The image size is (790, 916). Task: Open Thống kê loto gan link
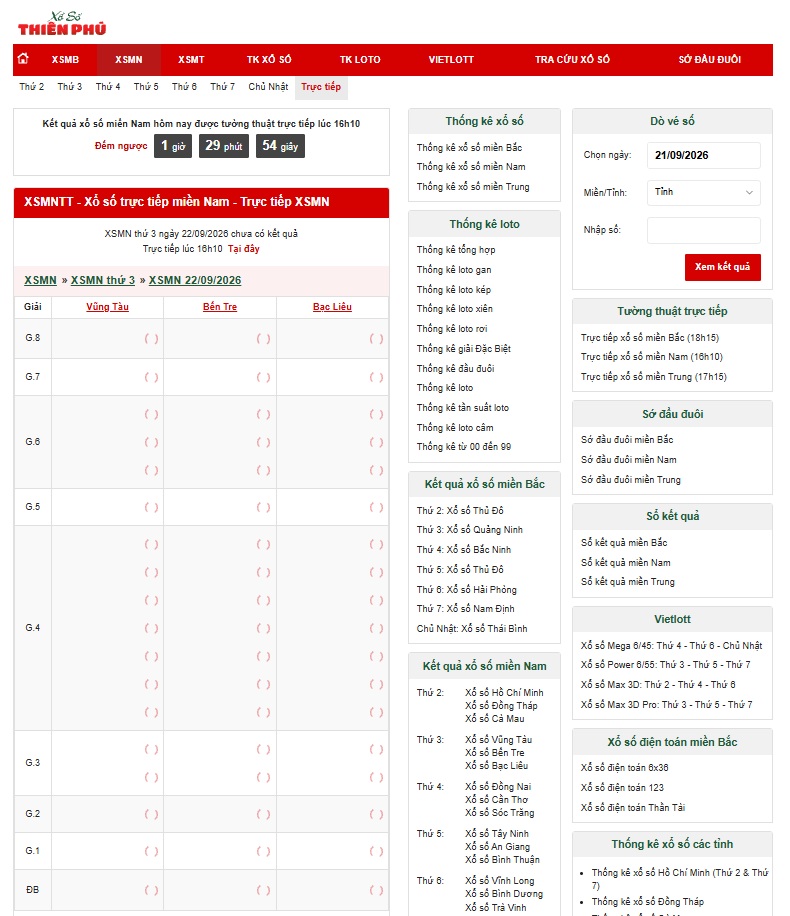pyautogui.click(x=454, y=270)
